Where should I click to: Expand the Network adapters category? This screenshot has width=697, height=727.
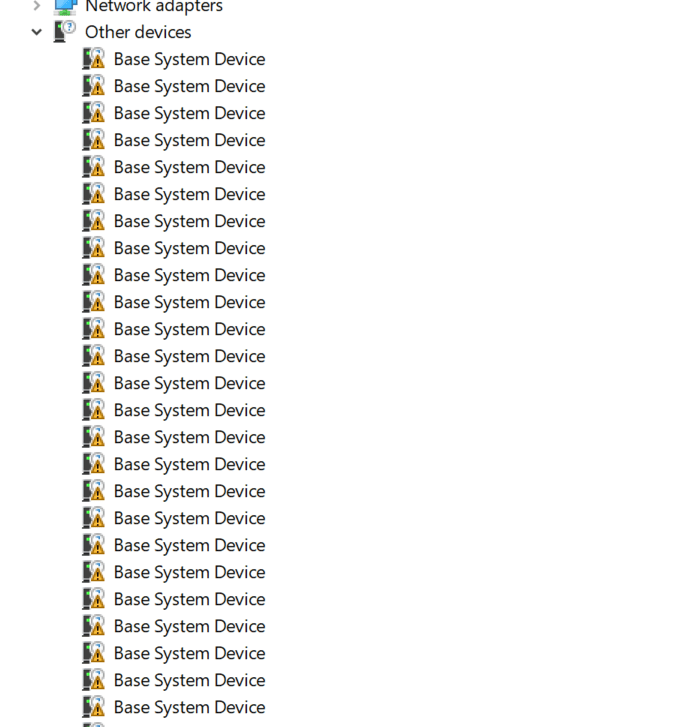(37, 6)
